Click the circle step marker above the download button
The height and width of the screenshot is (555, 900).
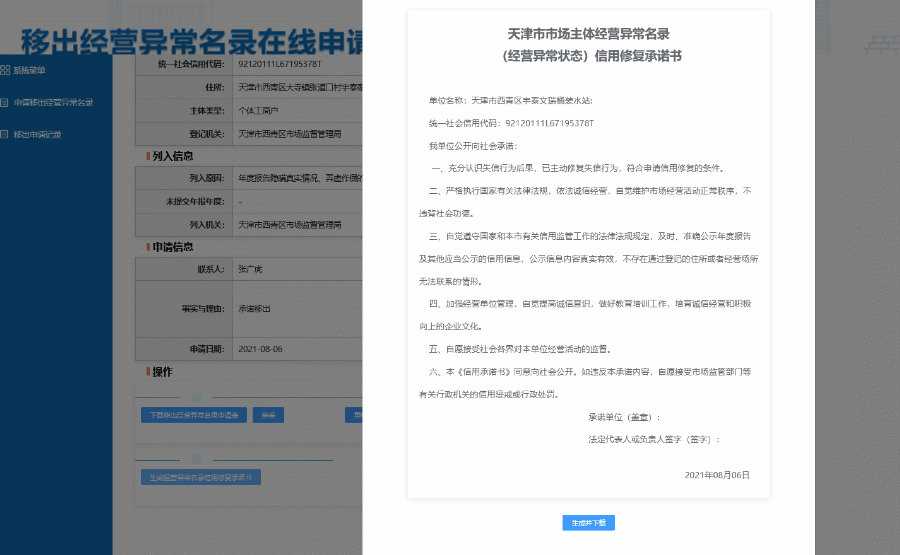pyautogui.click(x=196, y=397)
